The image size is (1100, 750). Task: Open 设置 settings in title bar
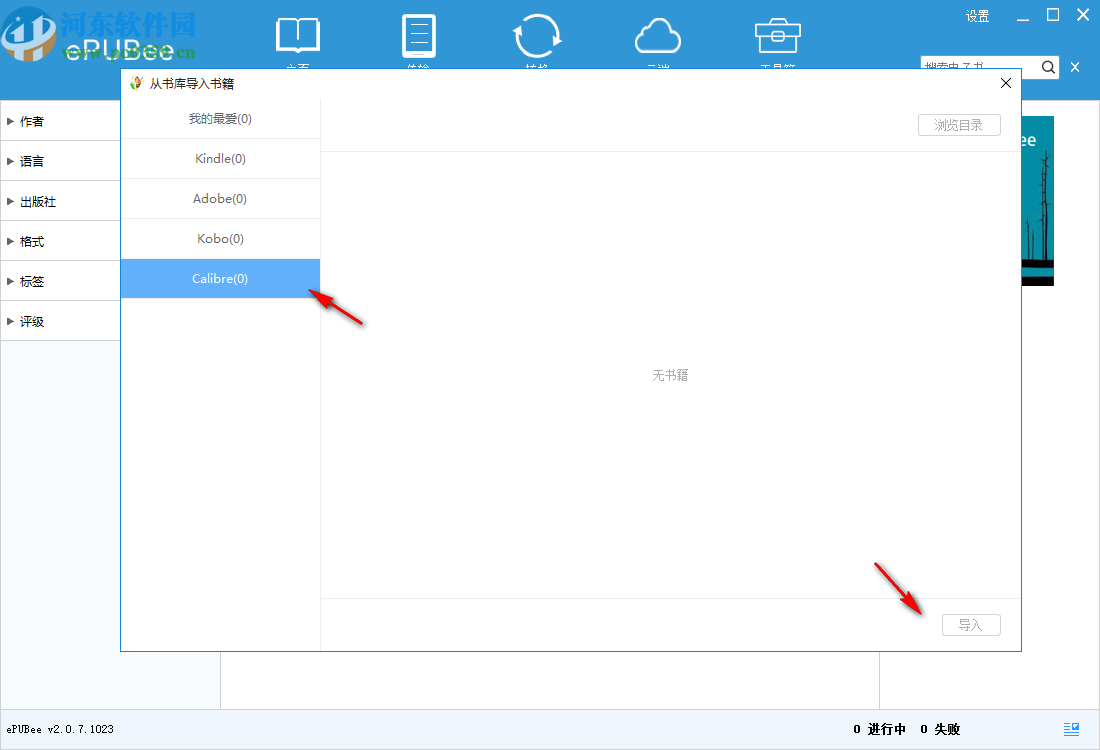(977, 16)
